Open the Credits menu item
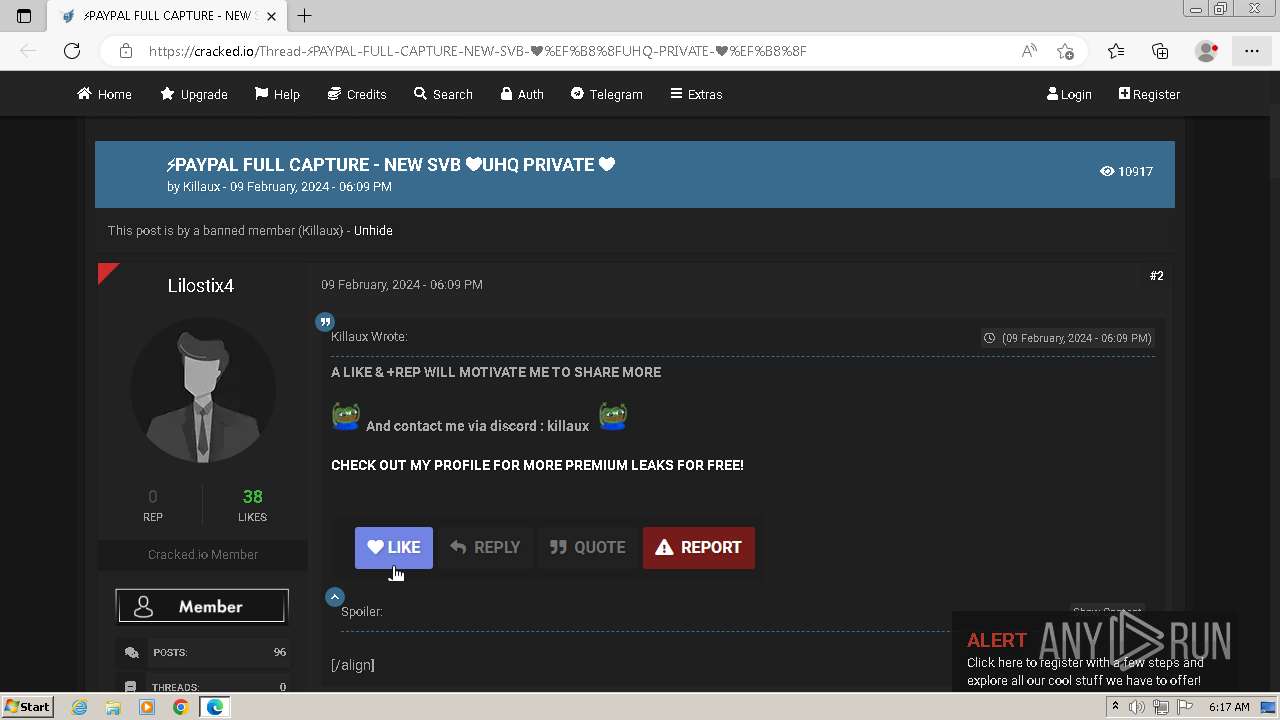The height and width of the screenshot is (720, 1280). [357, 94]
